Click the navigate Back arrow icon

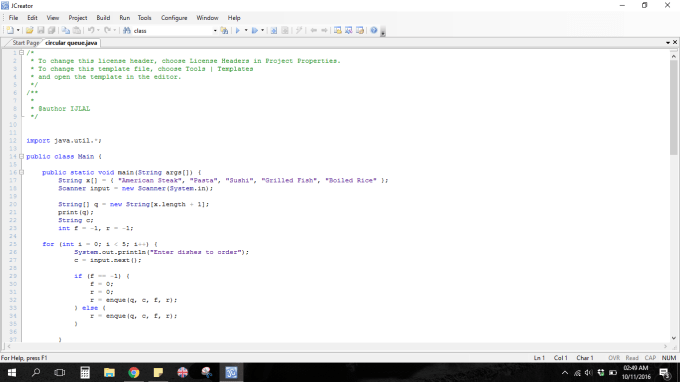pyautogui.click(x=314, y=30)
